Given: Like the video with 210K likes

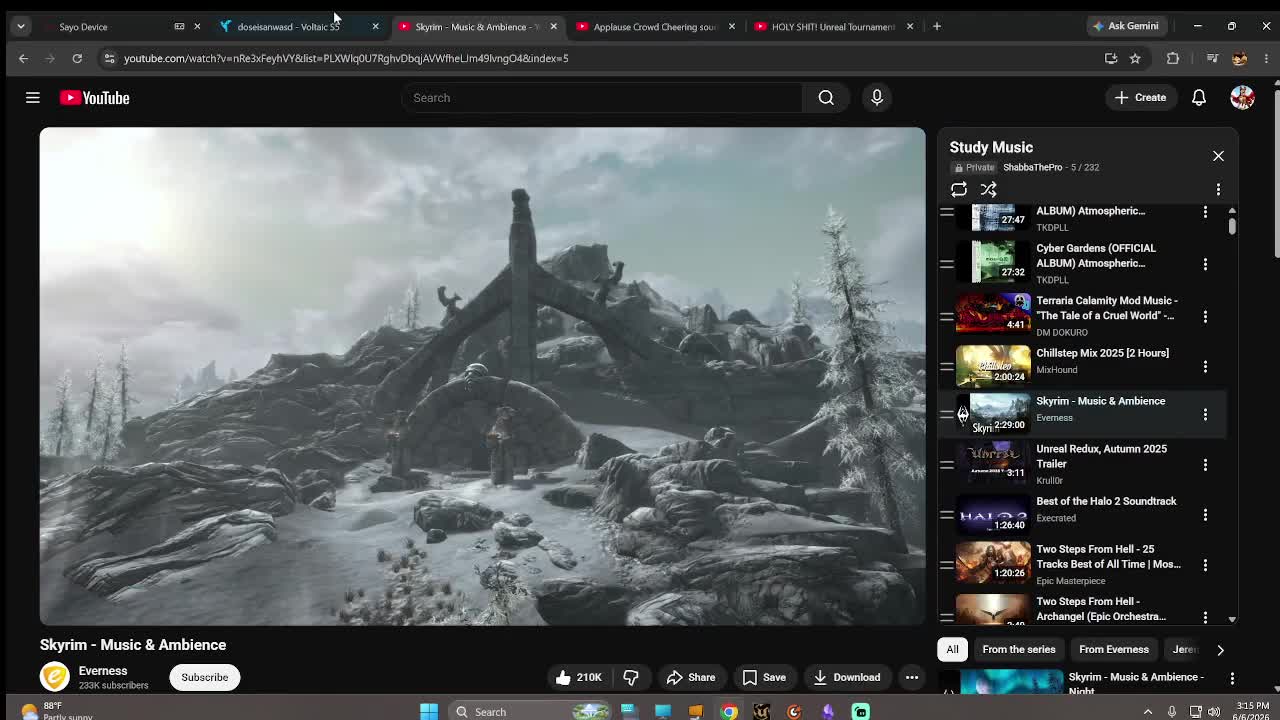Looking at the screenshot, I should [x=579, y=677].
